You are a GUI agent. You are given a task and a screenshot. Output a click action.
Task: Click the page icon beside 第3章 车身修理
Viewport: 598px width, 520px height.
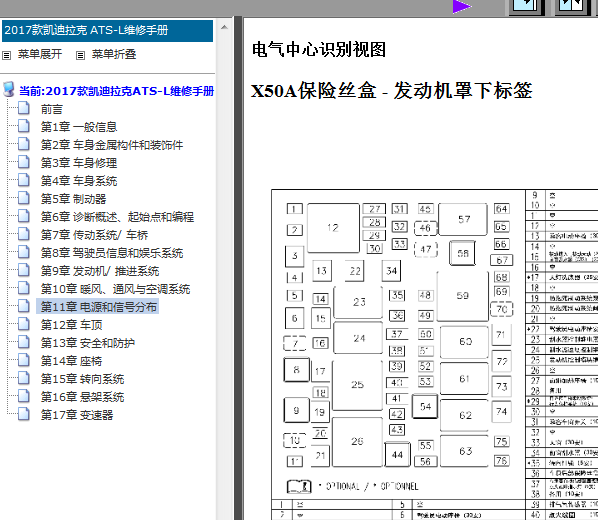[x=24, y=162]
